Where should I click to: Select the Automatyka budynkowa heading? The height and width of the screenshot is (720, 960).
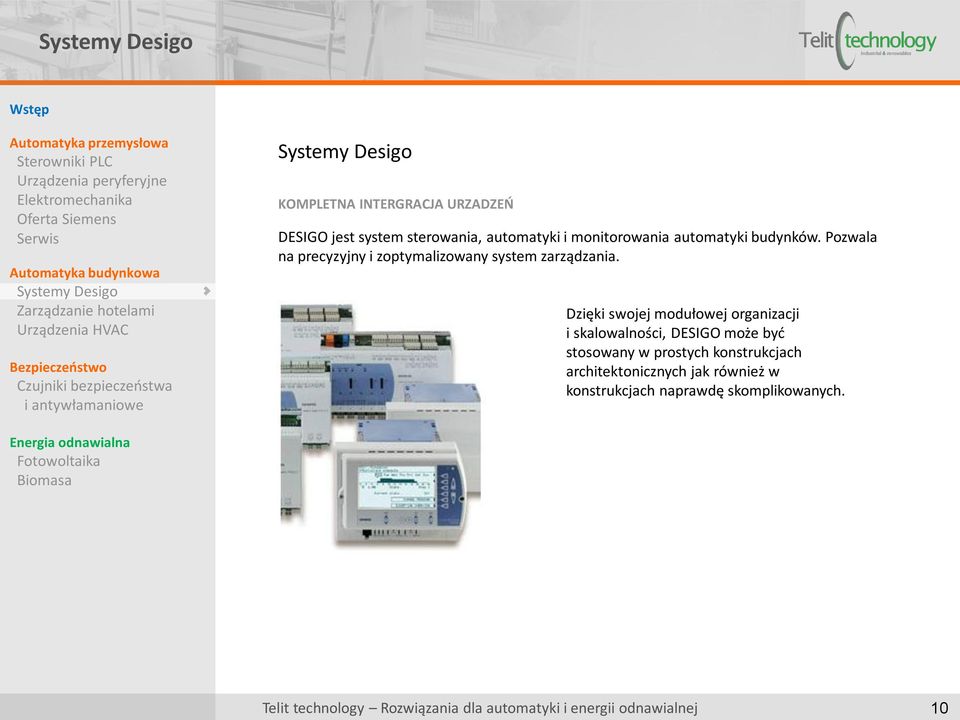click(84, 273)
